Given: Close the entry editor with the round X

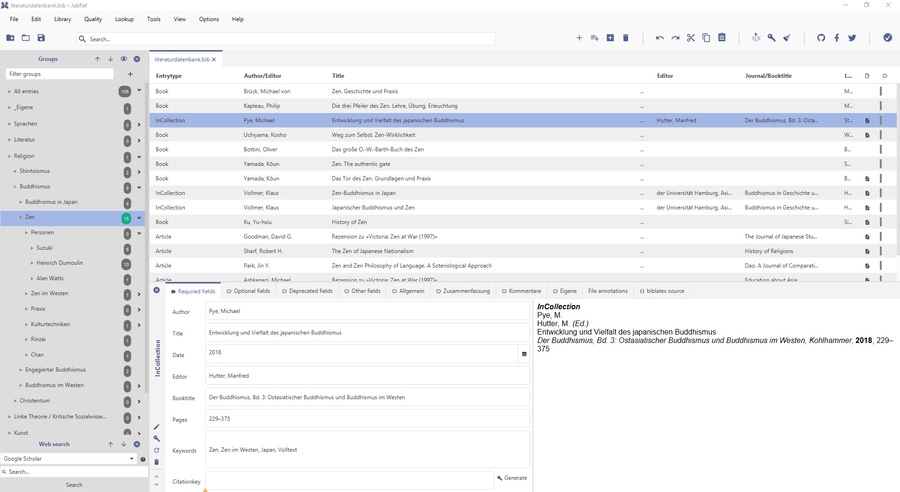Looking at the screenshot, I should click(157, 291).
